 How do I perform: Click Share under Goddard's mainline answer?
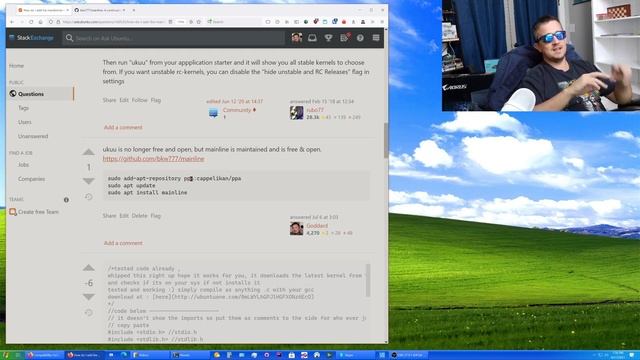pos(109,216)
